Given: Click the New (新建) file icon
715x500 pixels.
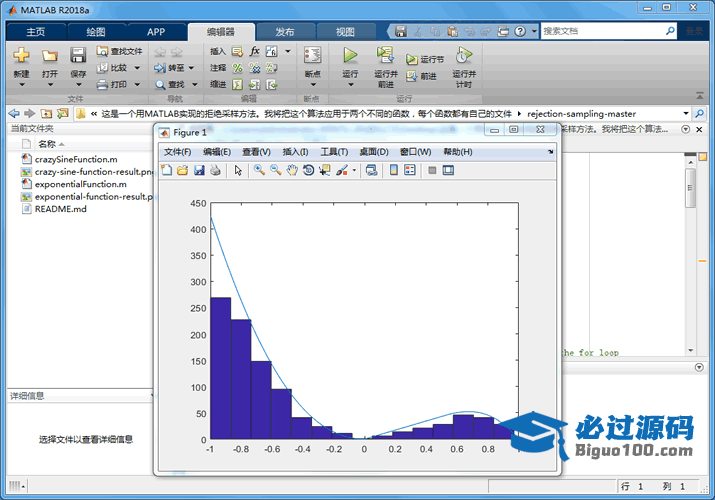Looking at the screenshot, I should (21, 56).
